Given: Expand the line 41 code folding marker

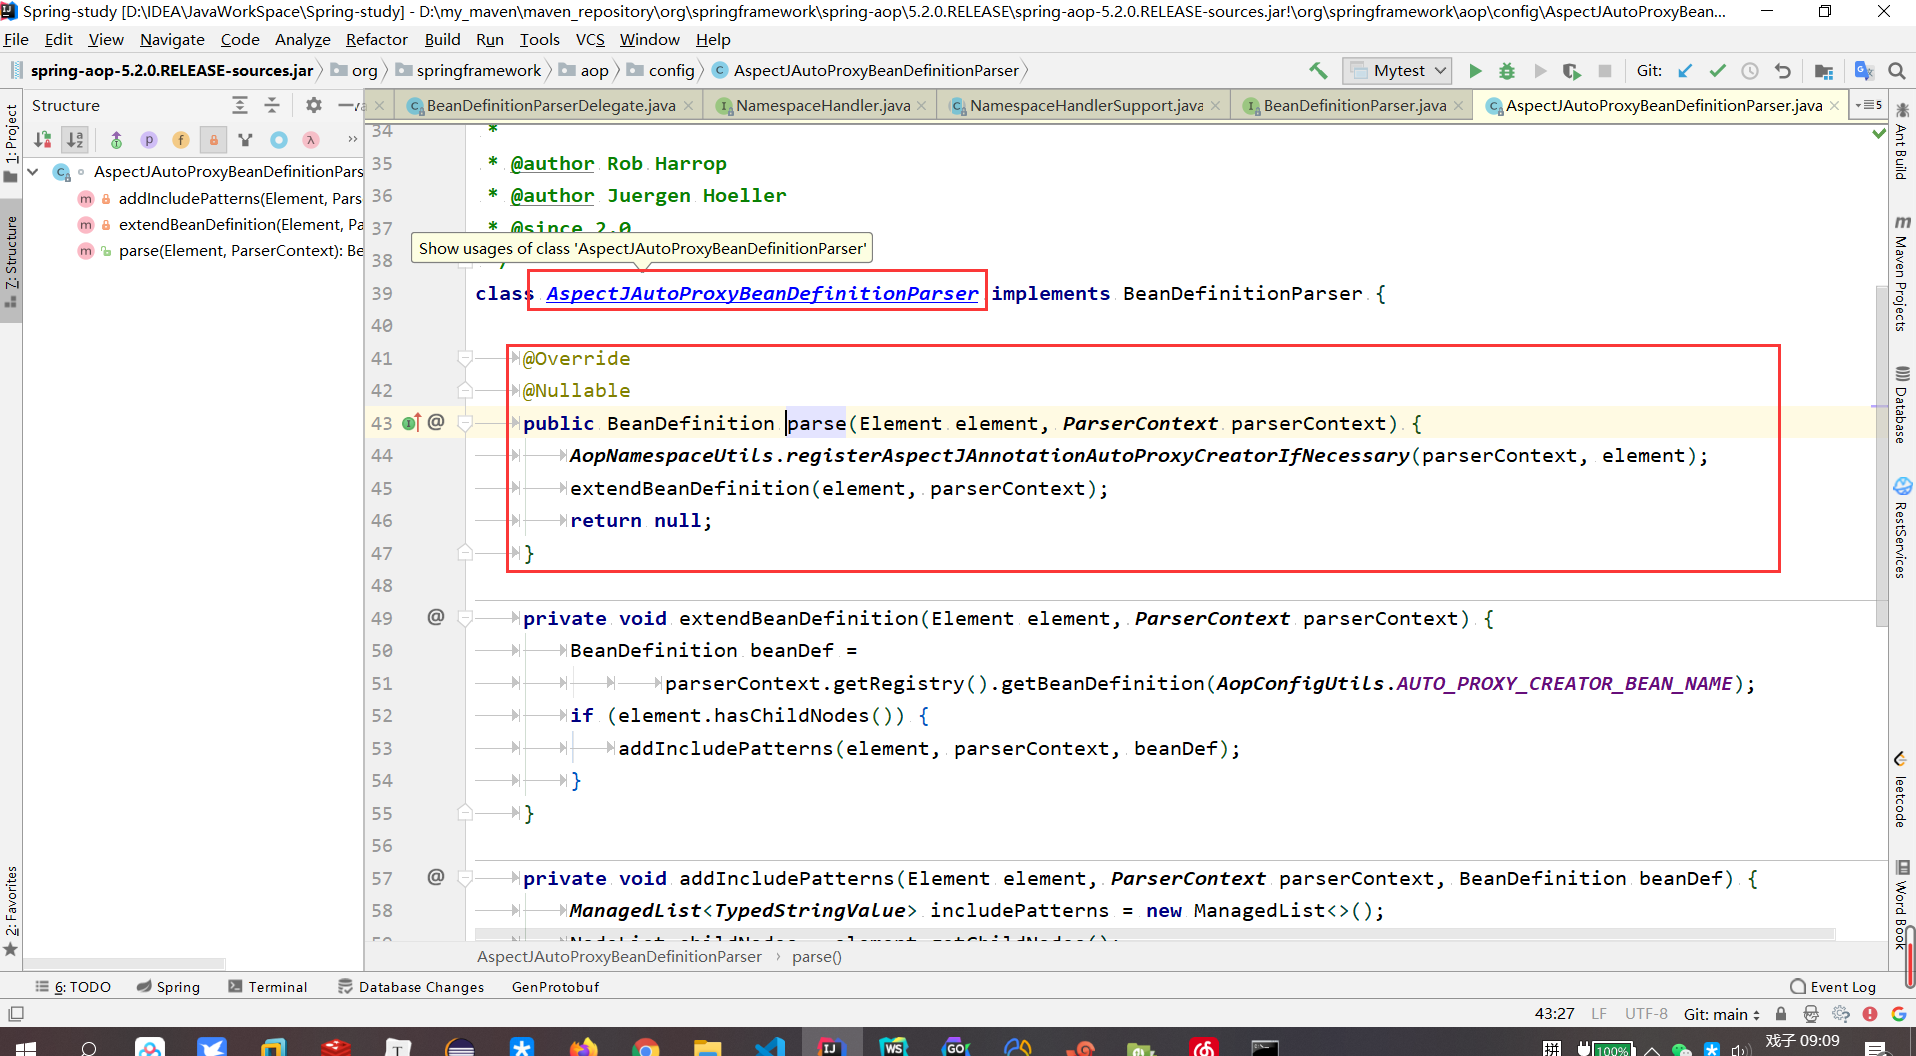Looking at the screenshot, I should (467, 358).
